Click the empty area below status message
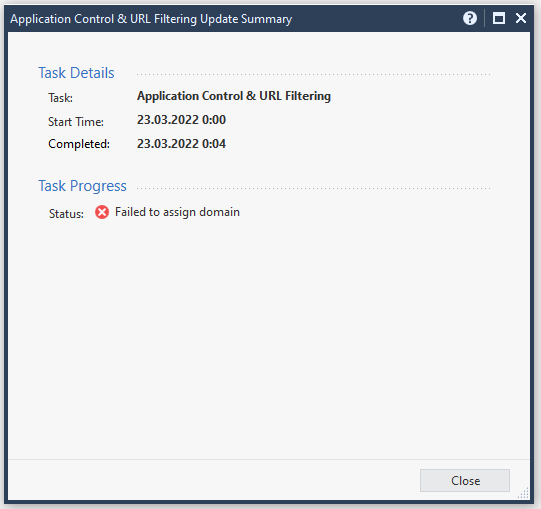Image resolution: width=541 pixels, height=509 pixels. tap(269, 338)
